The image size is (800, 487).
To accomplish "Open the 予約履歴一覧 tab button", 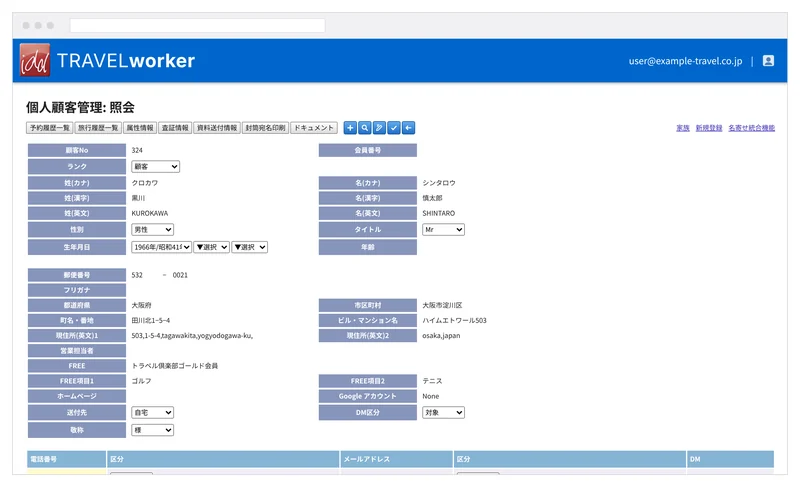I will pos(49,128).
